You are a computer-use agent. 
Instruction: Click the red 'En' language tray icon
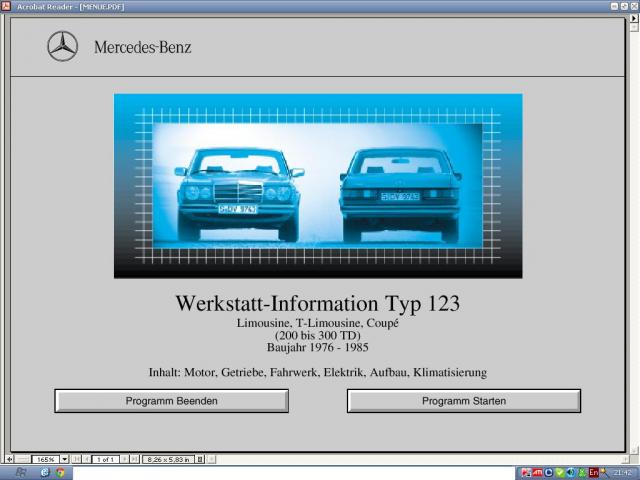click(x=592, y=472)
